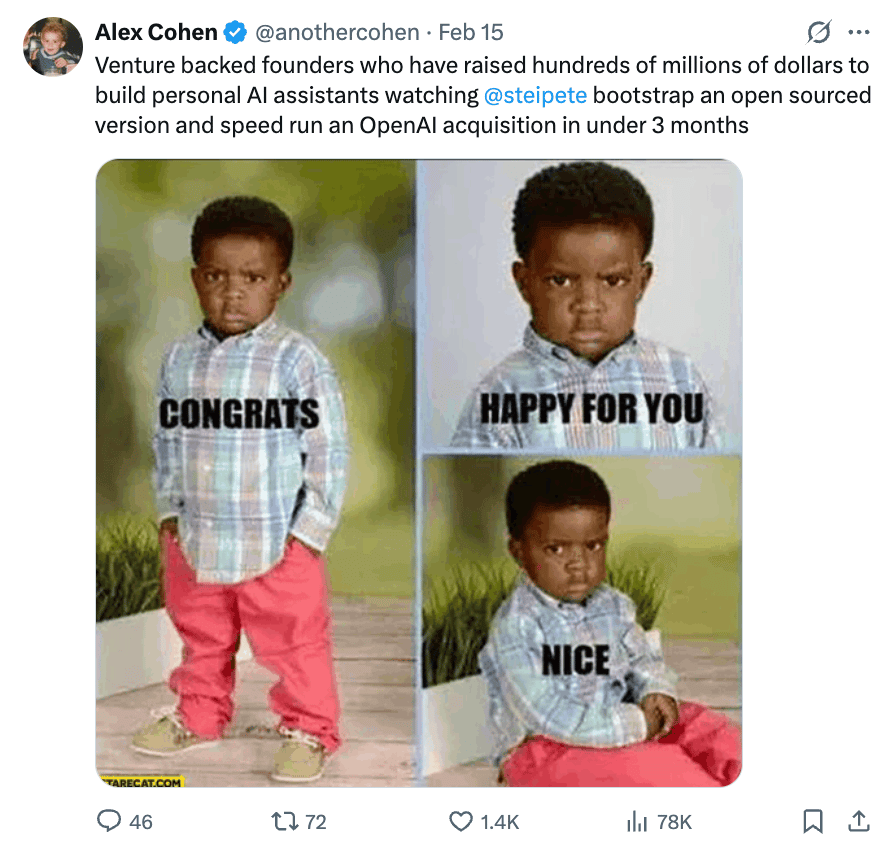Select the NICE meme panel
This screenshot has width=890, height=852.
click(582, 620)
